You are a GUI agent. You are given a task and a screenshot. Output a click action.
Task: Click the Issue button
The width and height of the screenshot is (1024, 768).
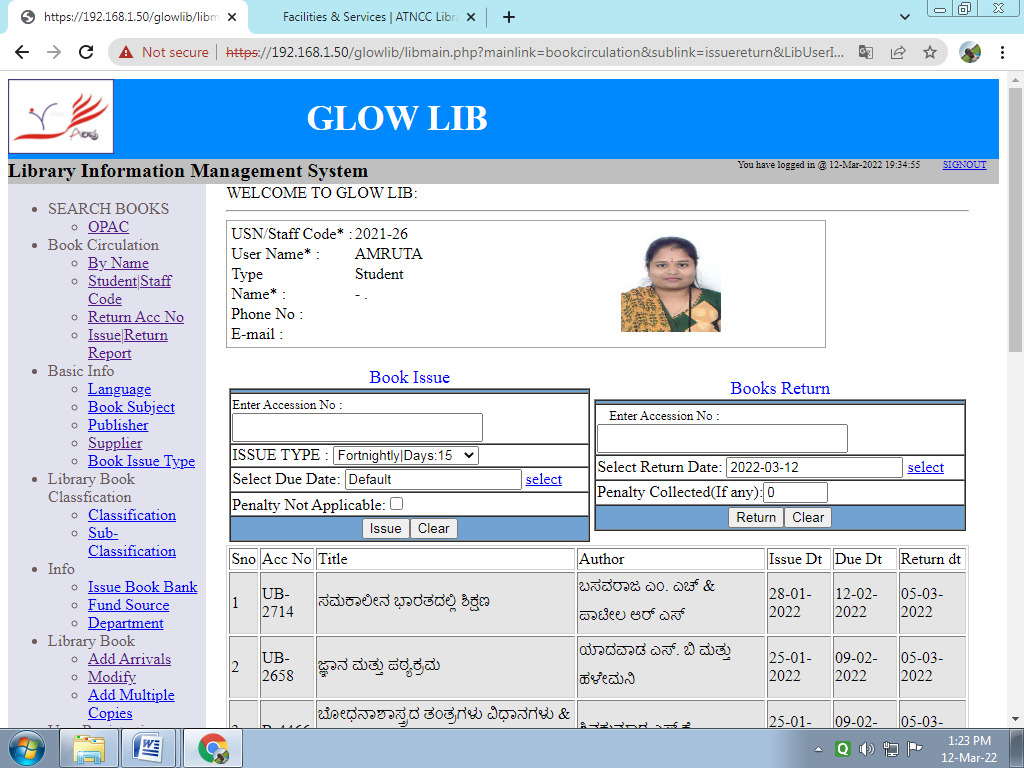coord(385,528)
